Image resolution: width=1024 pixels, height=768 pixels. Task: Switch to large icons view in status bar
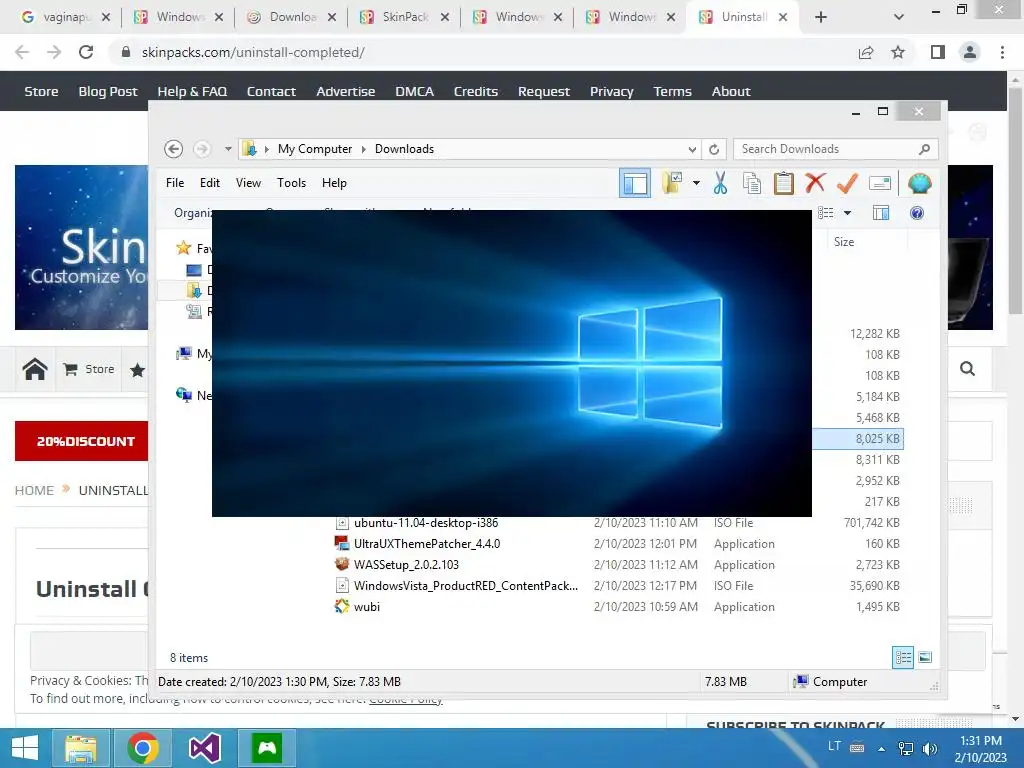[x=925, y=657]
